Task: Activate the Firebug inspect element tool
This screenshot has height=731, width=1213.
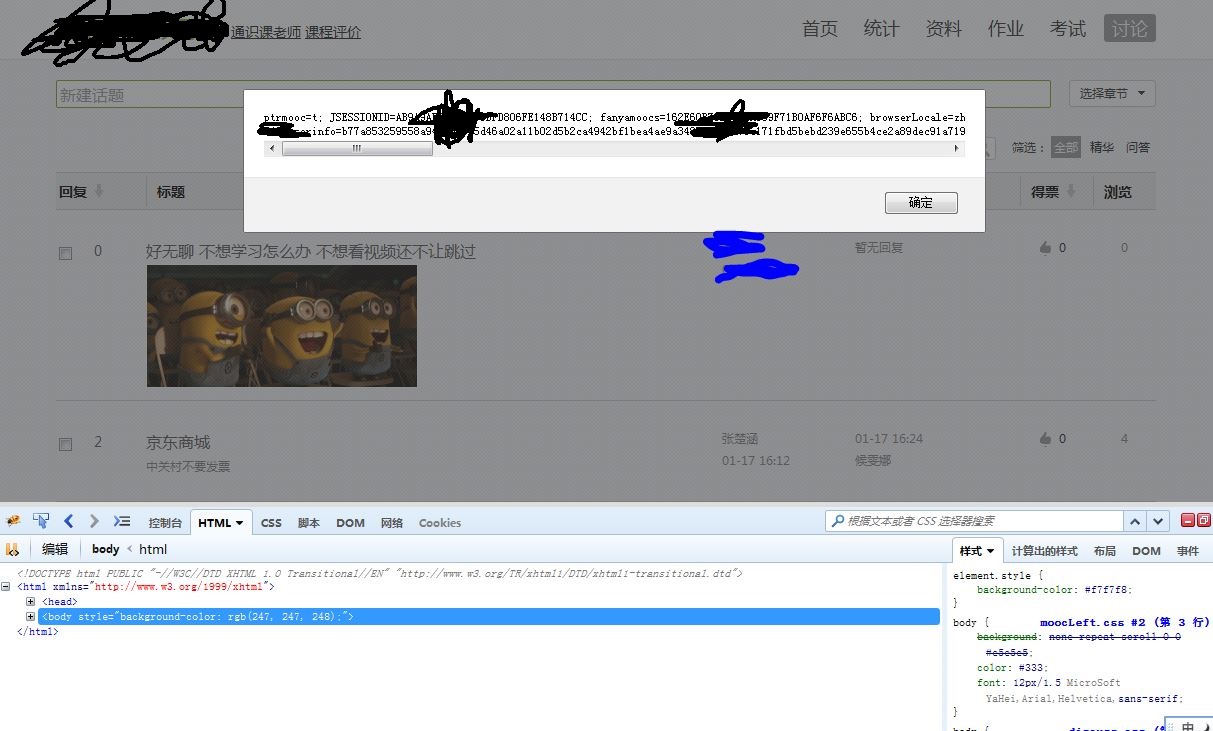Action: [x=41, y=521]
